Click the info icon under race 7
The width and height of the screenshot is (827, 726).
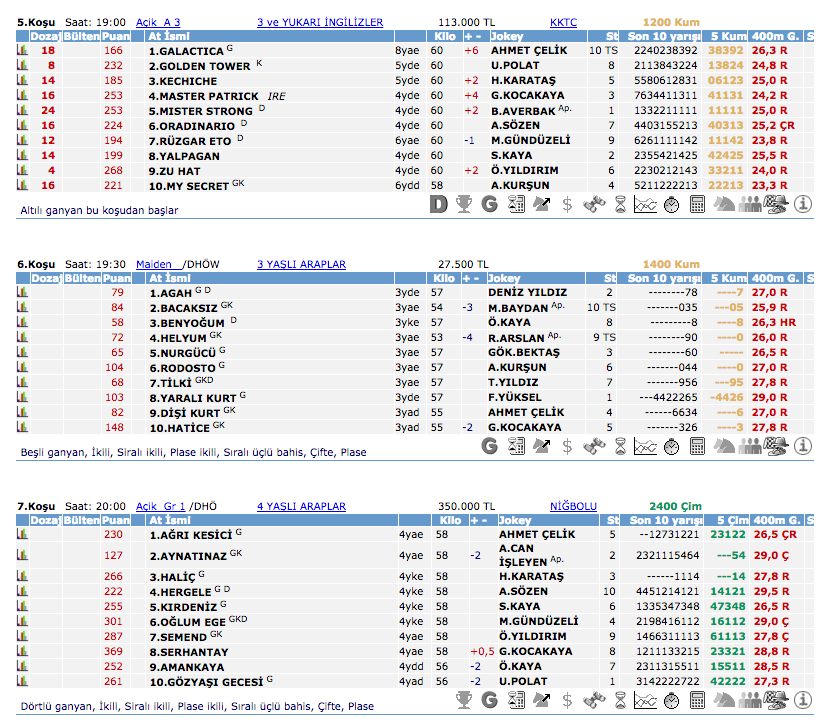click(x=802, y=699)
